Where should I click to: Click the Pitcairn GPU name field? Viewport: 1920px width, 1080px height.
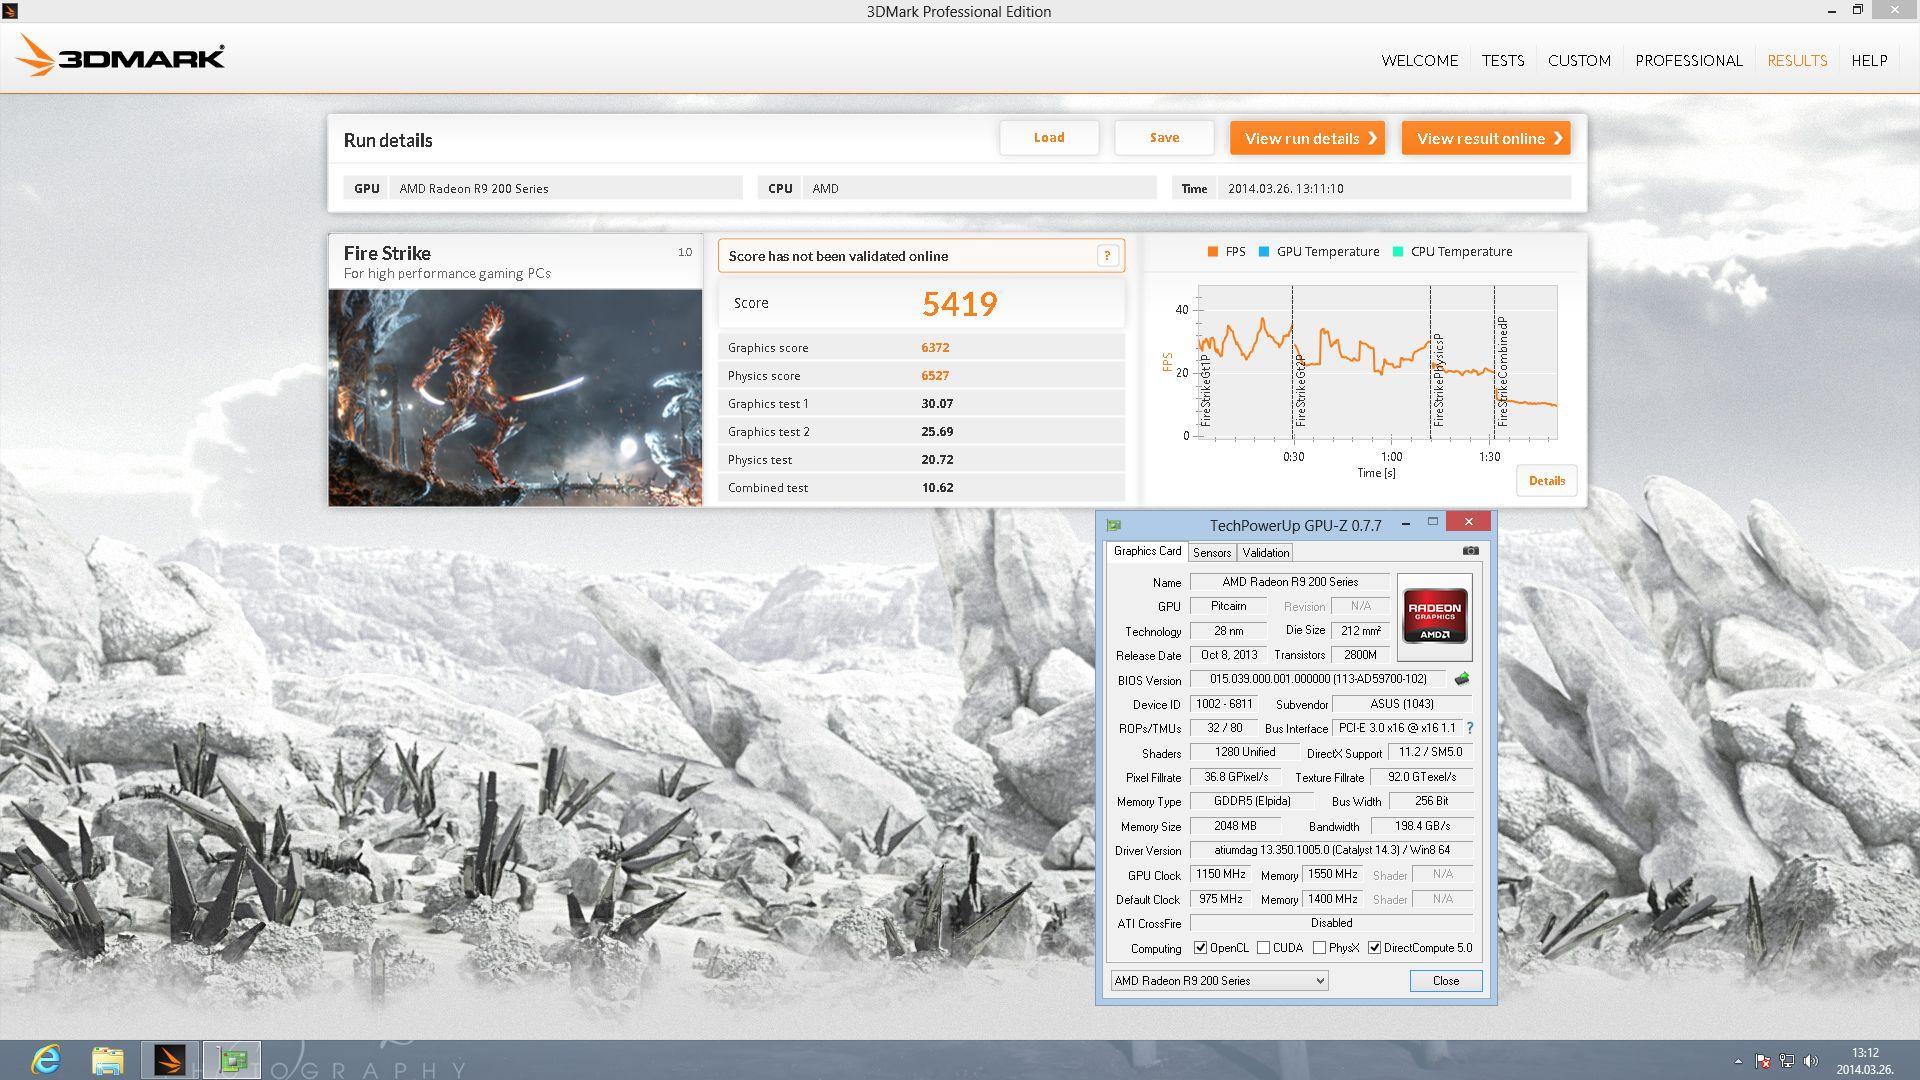click(1228, 606)
